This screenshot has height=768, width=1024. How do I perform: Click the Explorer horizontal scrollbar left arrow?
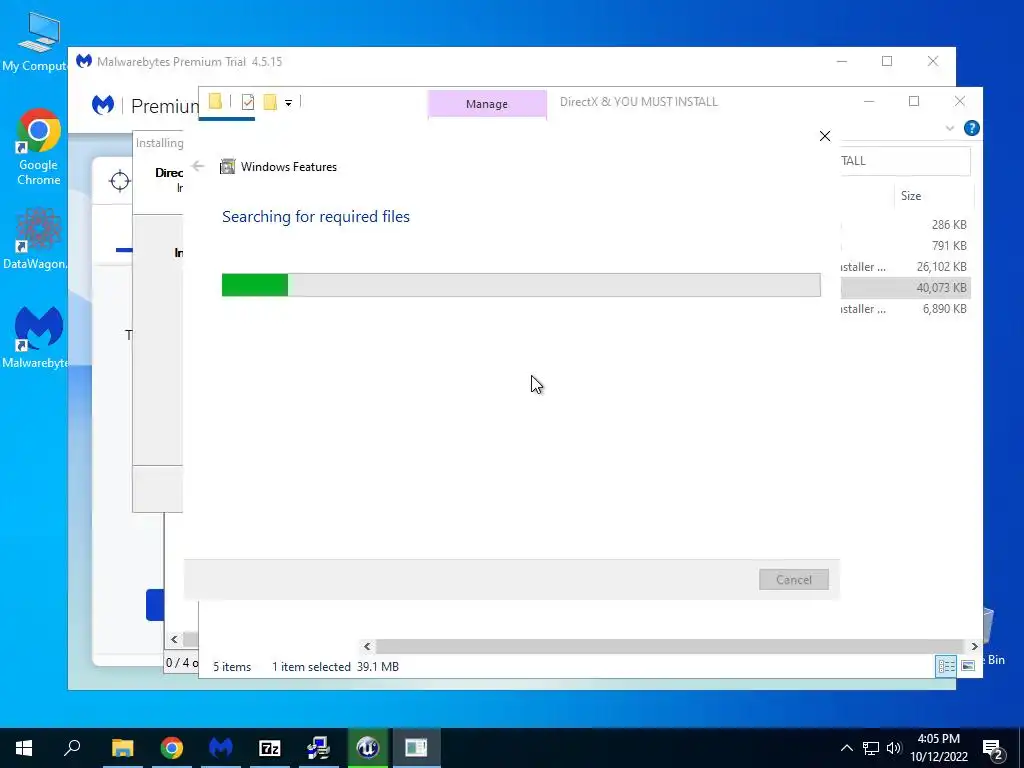click(367, 647)
